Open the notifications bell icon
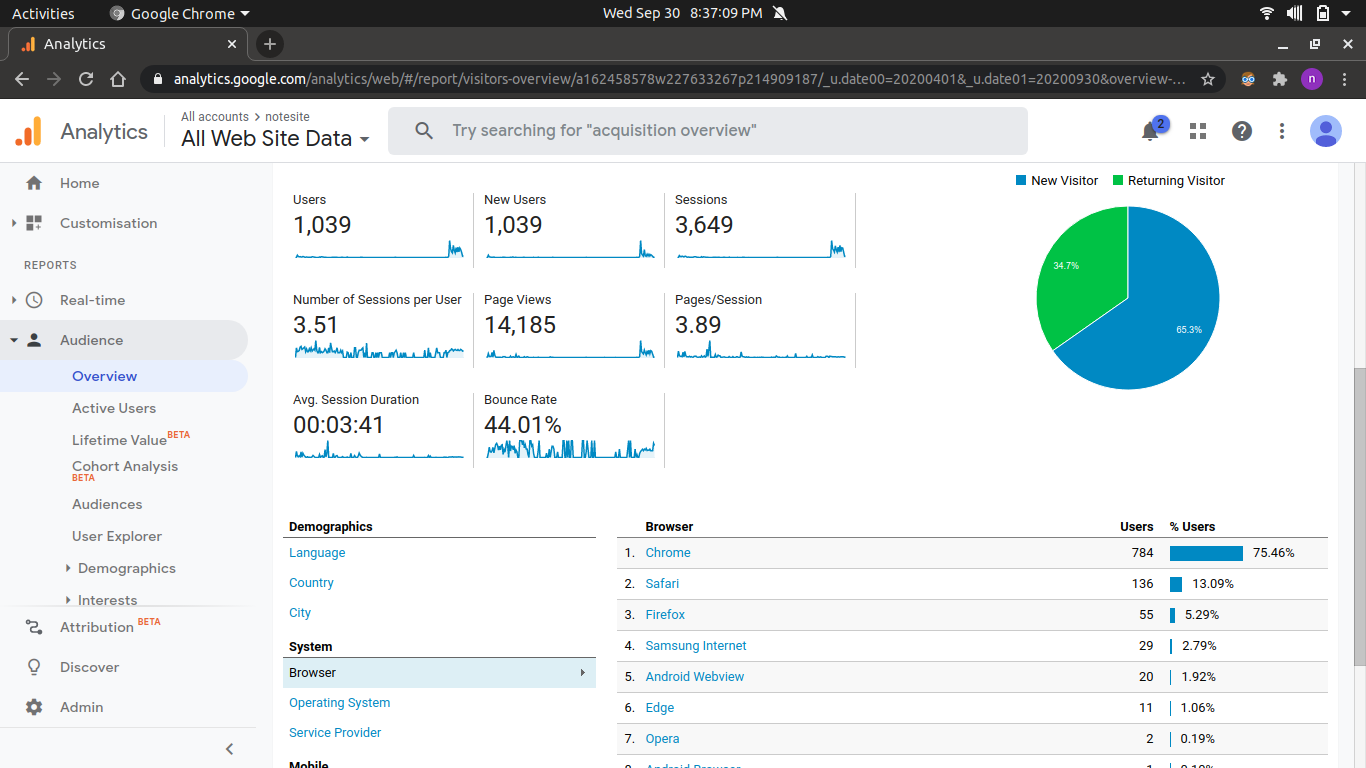Screen dimensions: 1366x768 click(x=1151, y=131)
